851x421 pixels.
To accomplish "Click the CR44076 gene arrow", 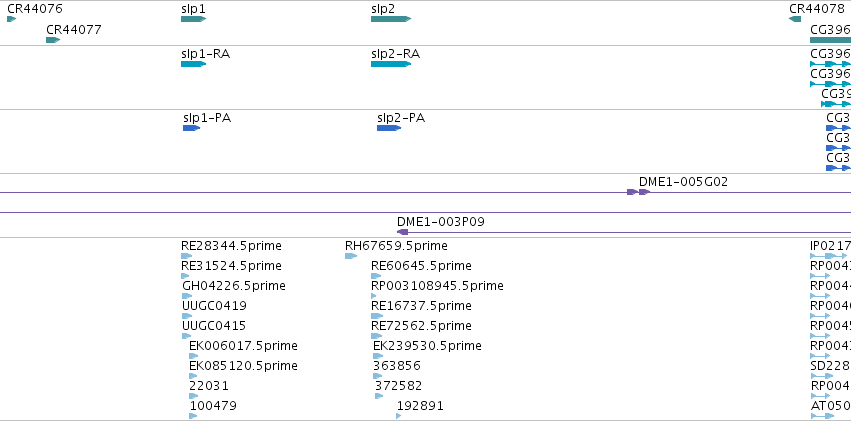I will point(11,19).
